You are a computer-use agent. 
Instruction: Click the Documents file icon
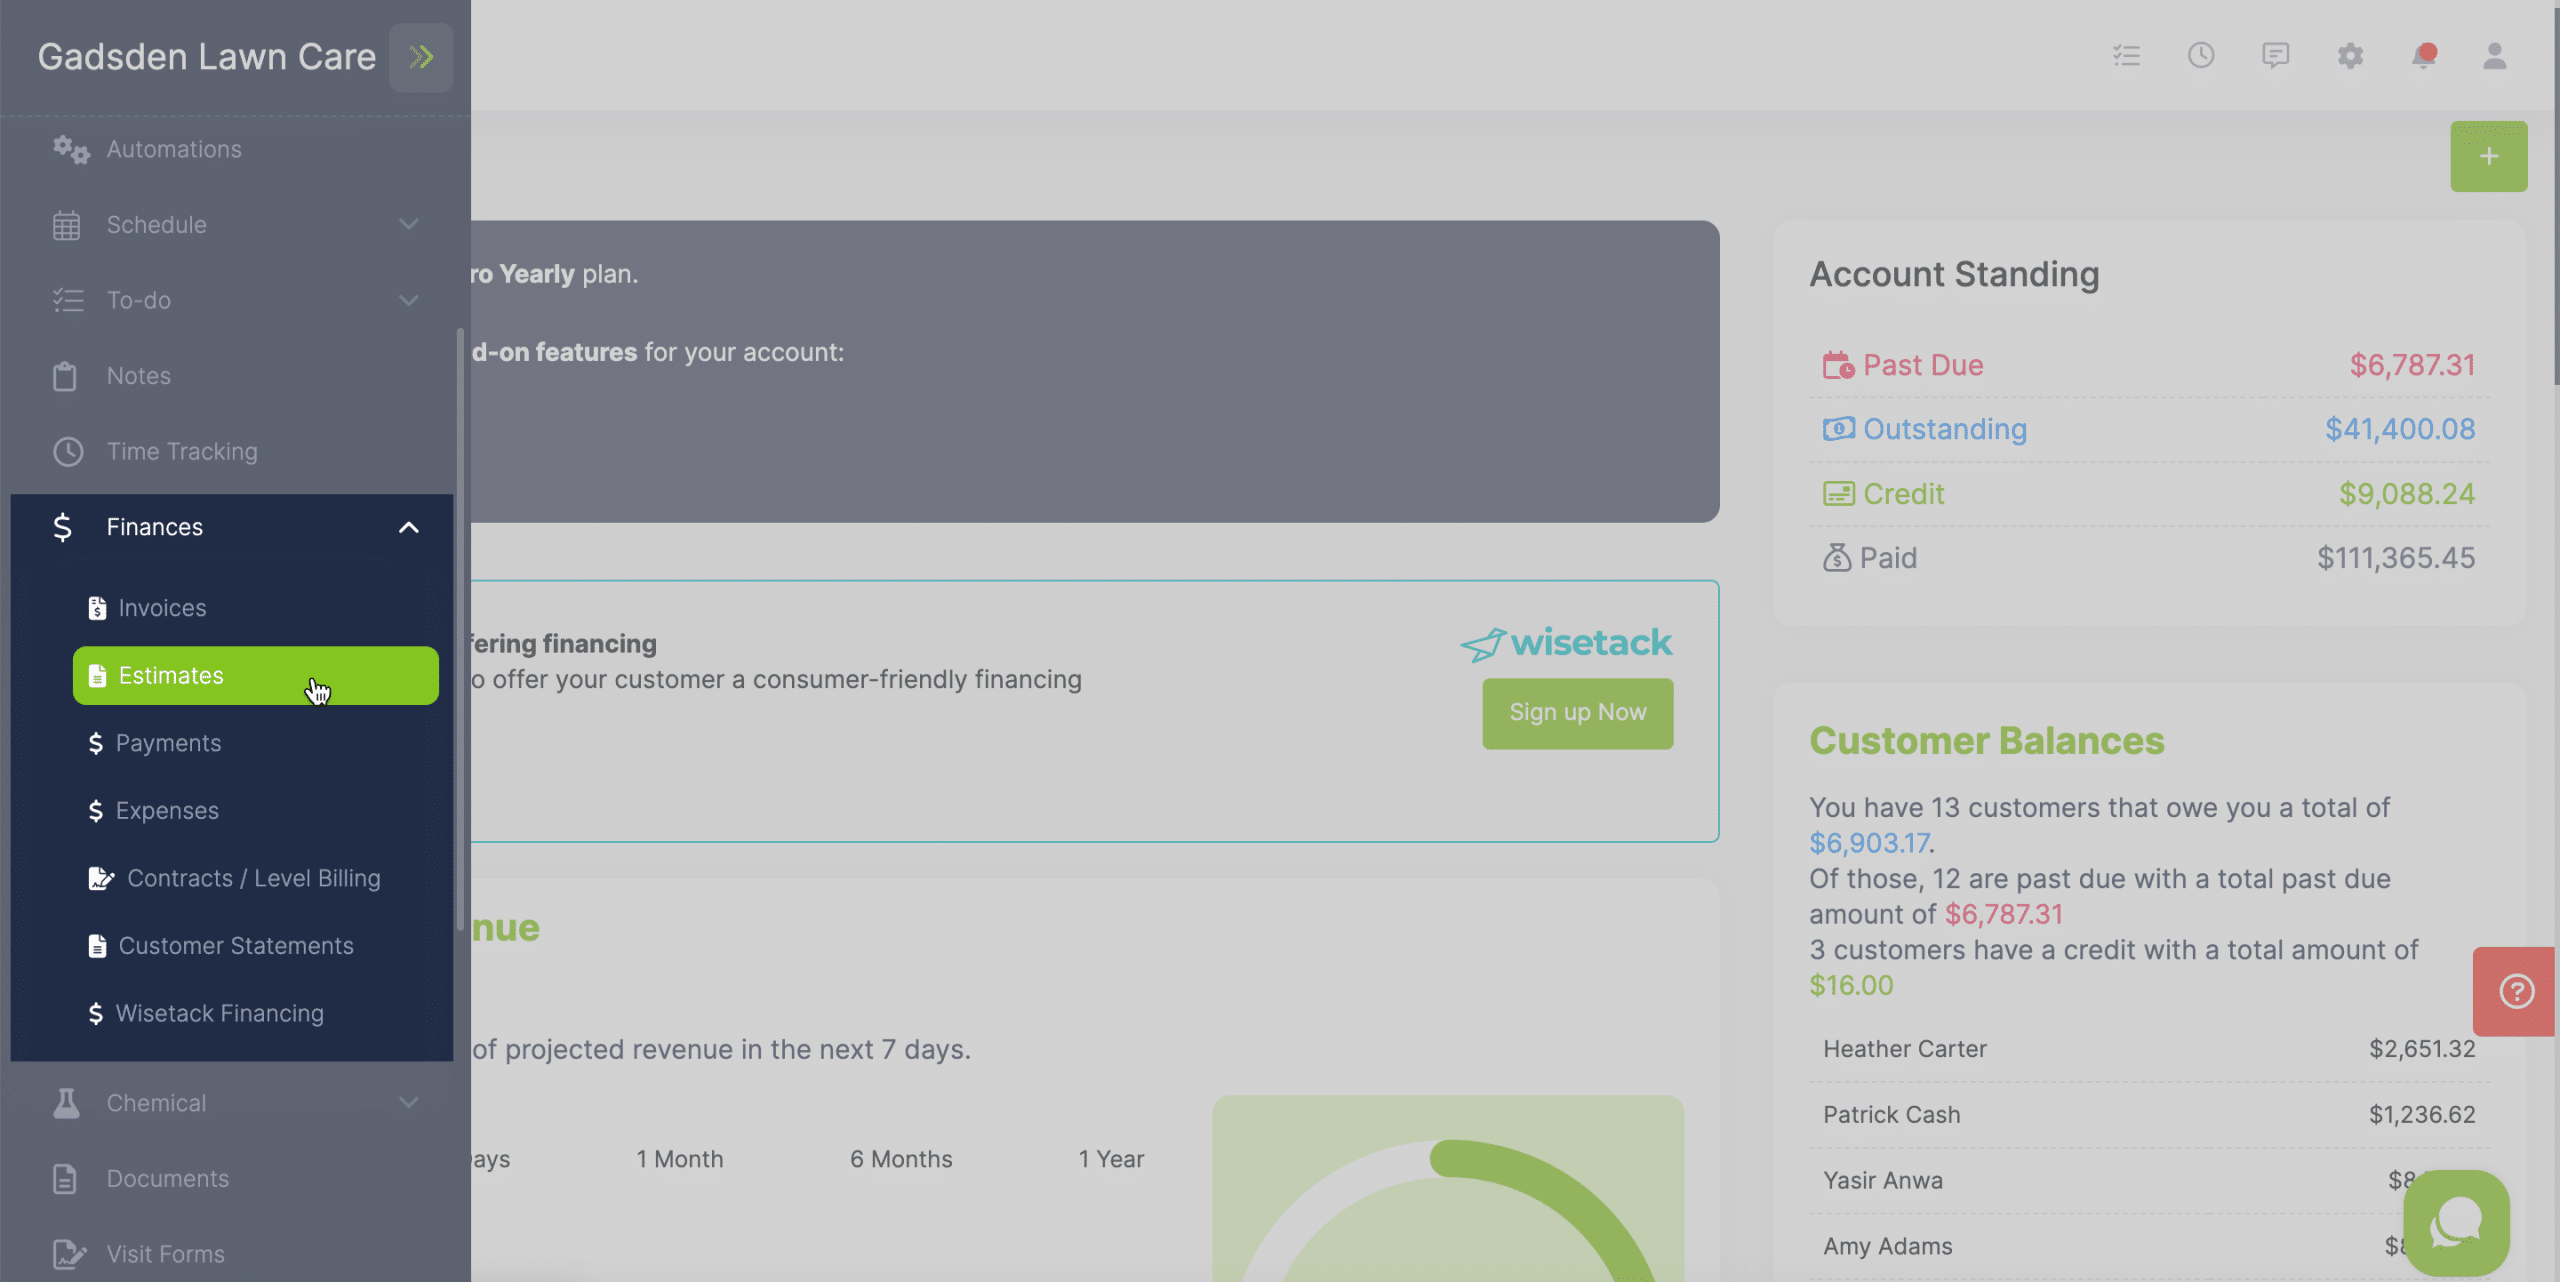[64, 1179]
